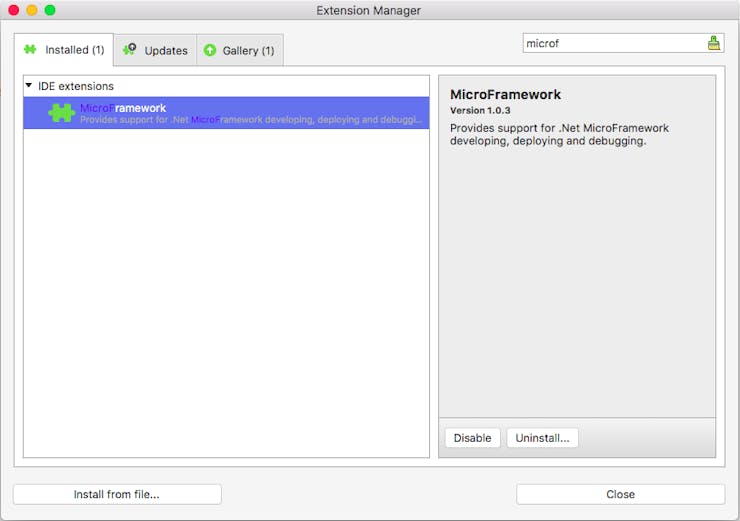Disable the MicroFramework extension

click(x=472, y=438)
